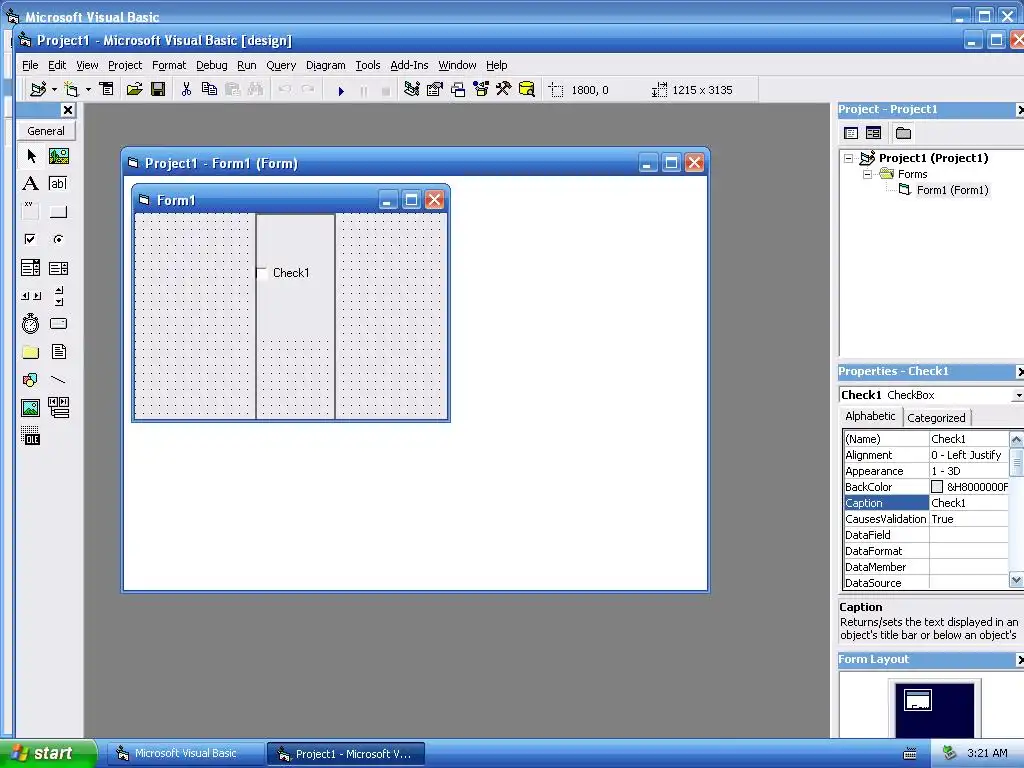Click the form thumbnail in Form Layout
The image size is (1024, 768).
(x=918, y=700)
